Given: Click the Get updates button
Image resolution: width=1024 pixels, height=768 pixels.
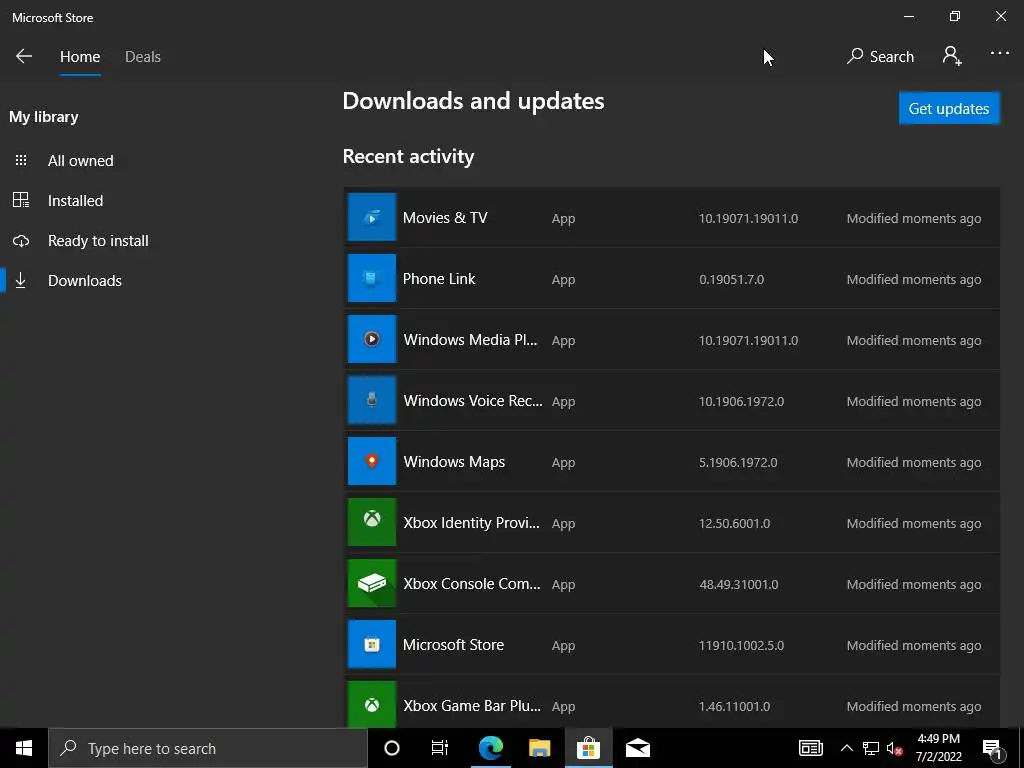Looking at the screenshot, I should [x=949, y=108].
